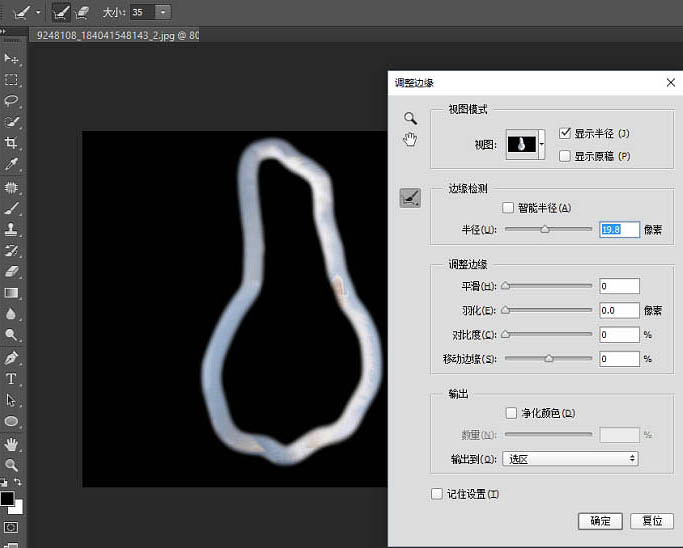Select the Crop tool

pos(12,144)
